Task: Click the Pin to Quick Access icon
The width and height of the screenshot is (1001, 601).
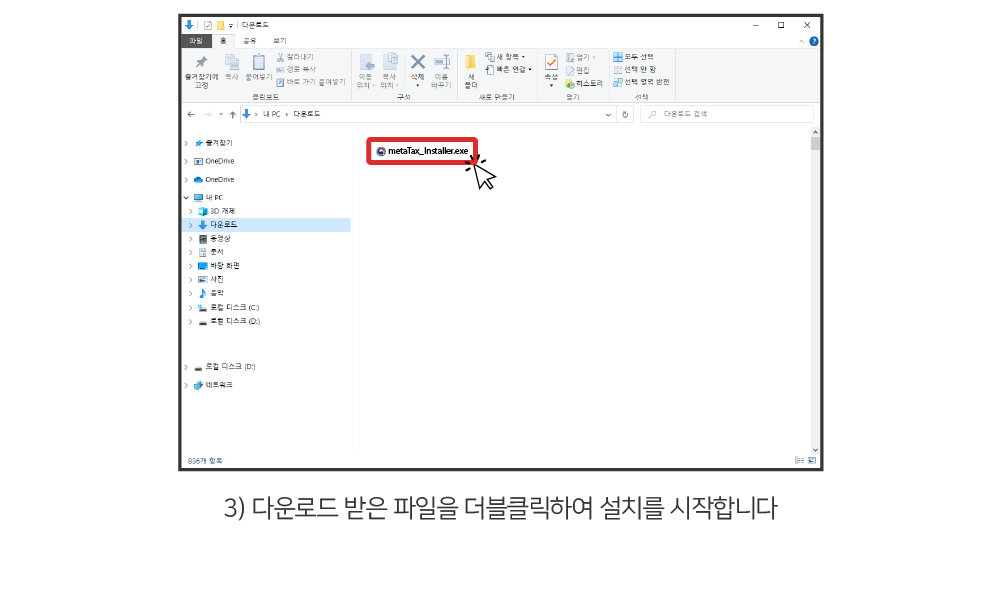Action: [201, 64]
